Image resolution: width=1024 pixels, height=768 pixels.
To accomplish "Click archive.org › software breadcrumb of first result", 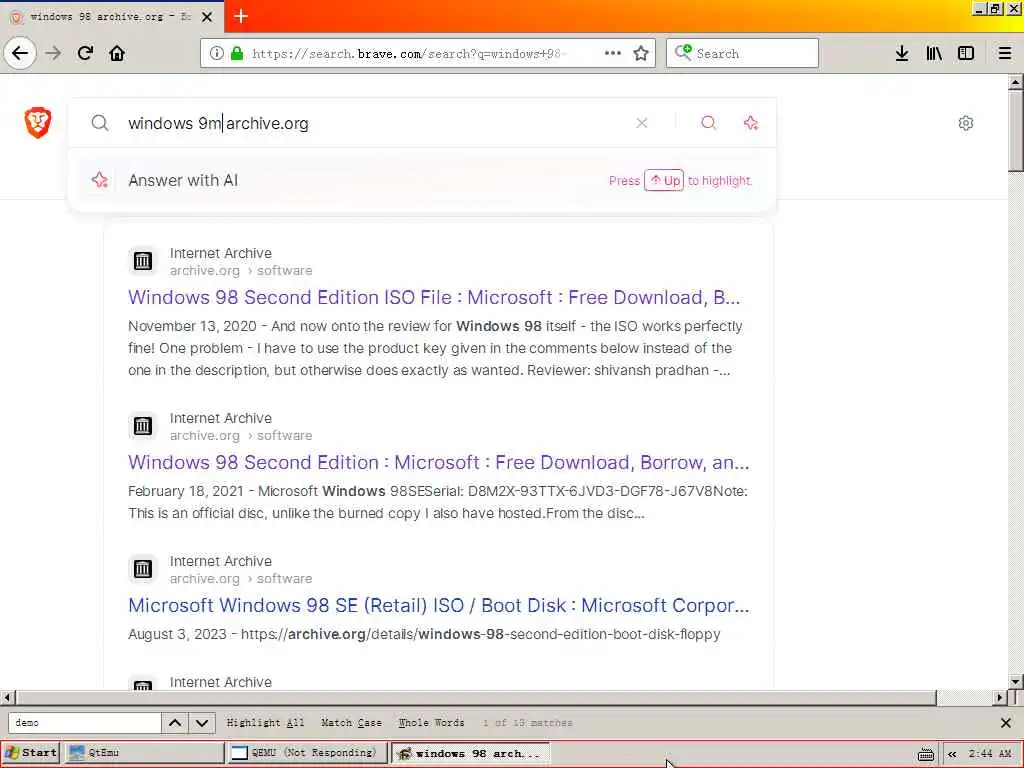I will click(x=241, y=270).
